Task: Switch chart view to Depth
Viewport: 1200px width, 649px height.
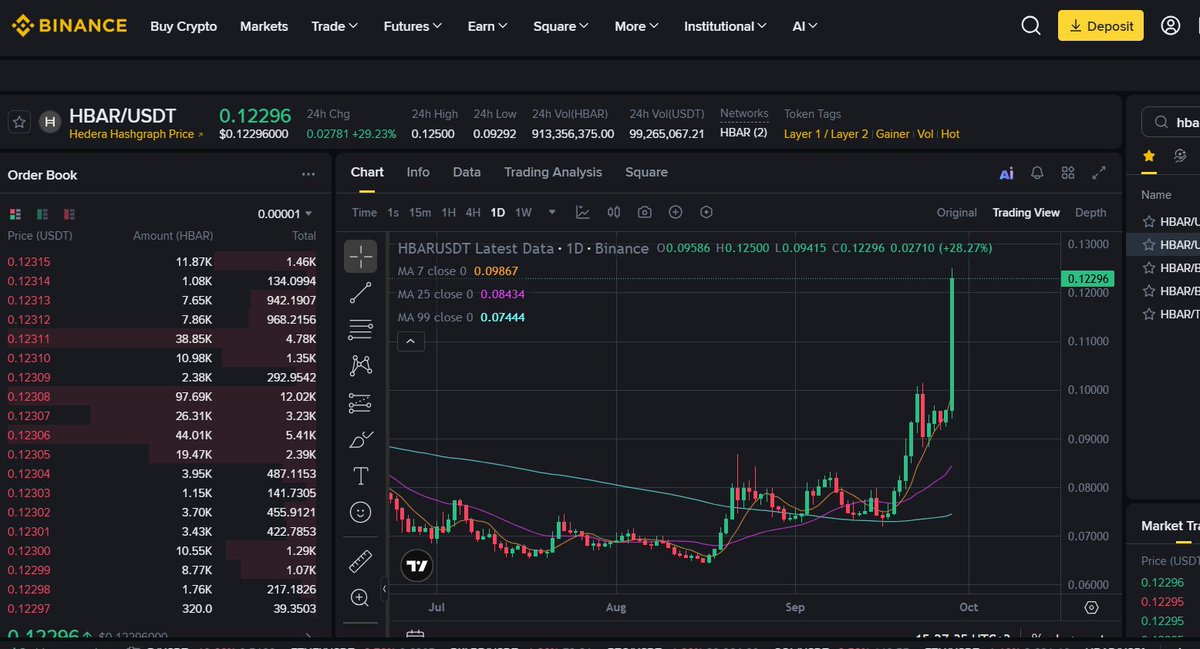Action: tap(1091, 212)
